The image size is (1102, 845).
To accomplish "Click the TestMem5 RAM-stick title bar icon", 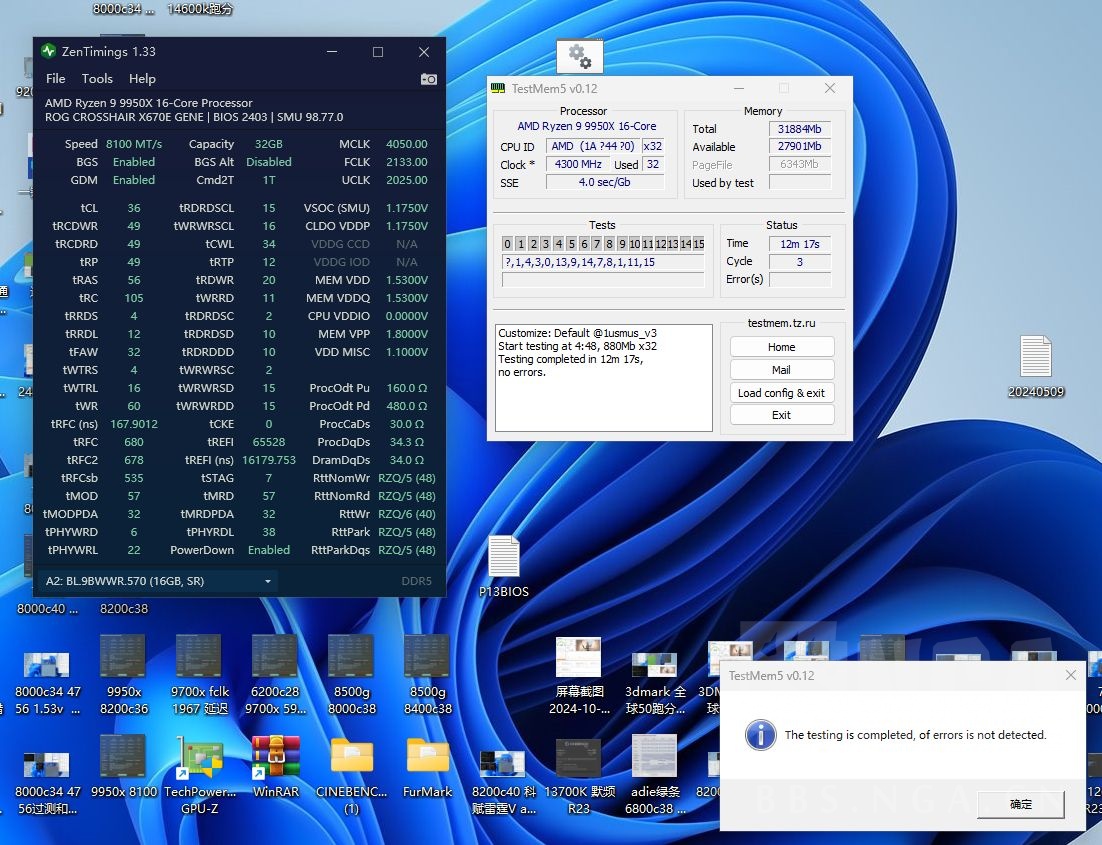I will pyautogui.click(x=497, y=88).
